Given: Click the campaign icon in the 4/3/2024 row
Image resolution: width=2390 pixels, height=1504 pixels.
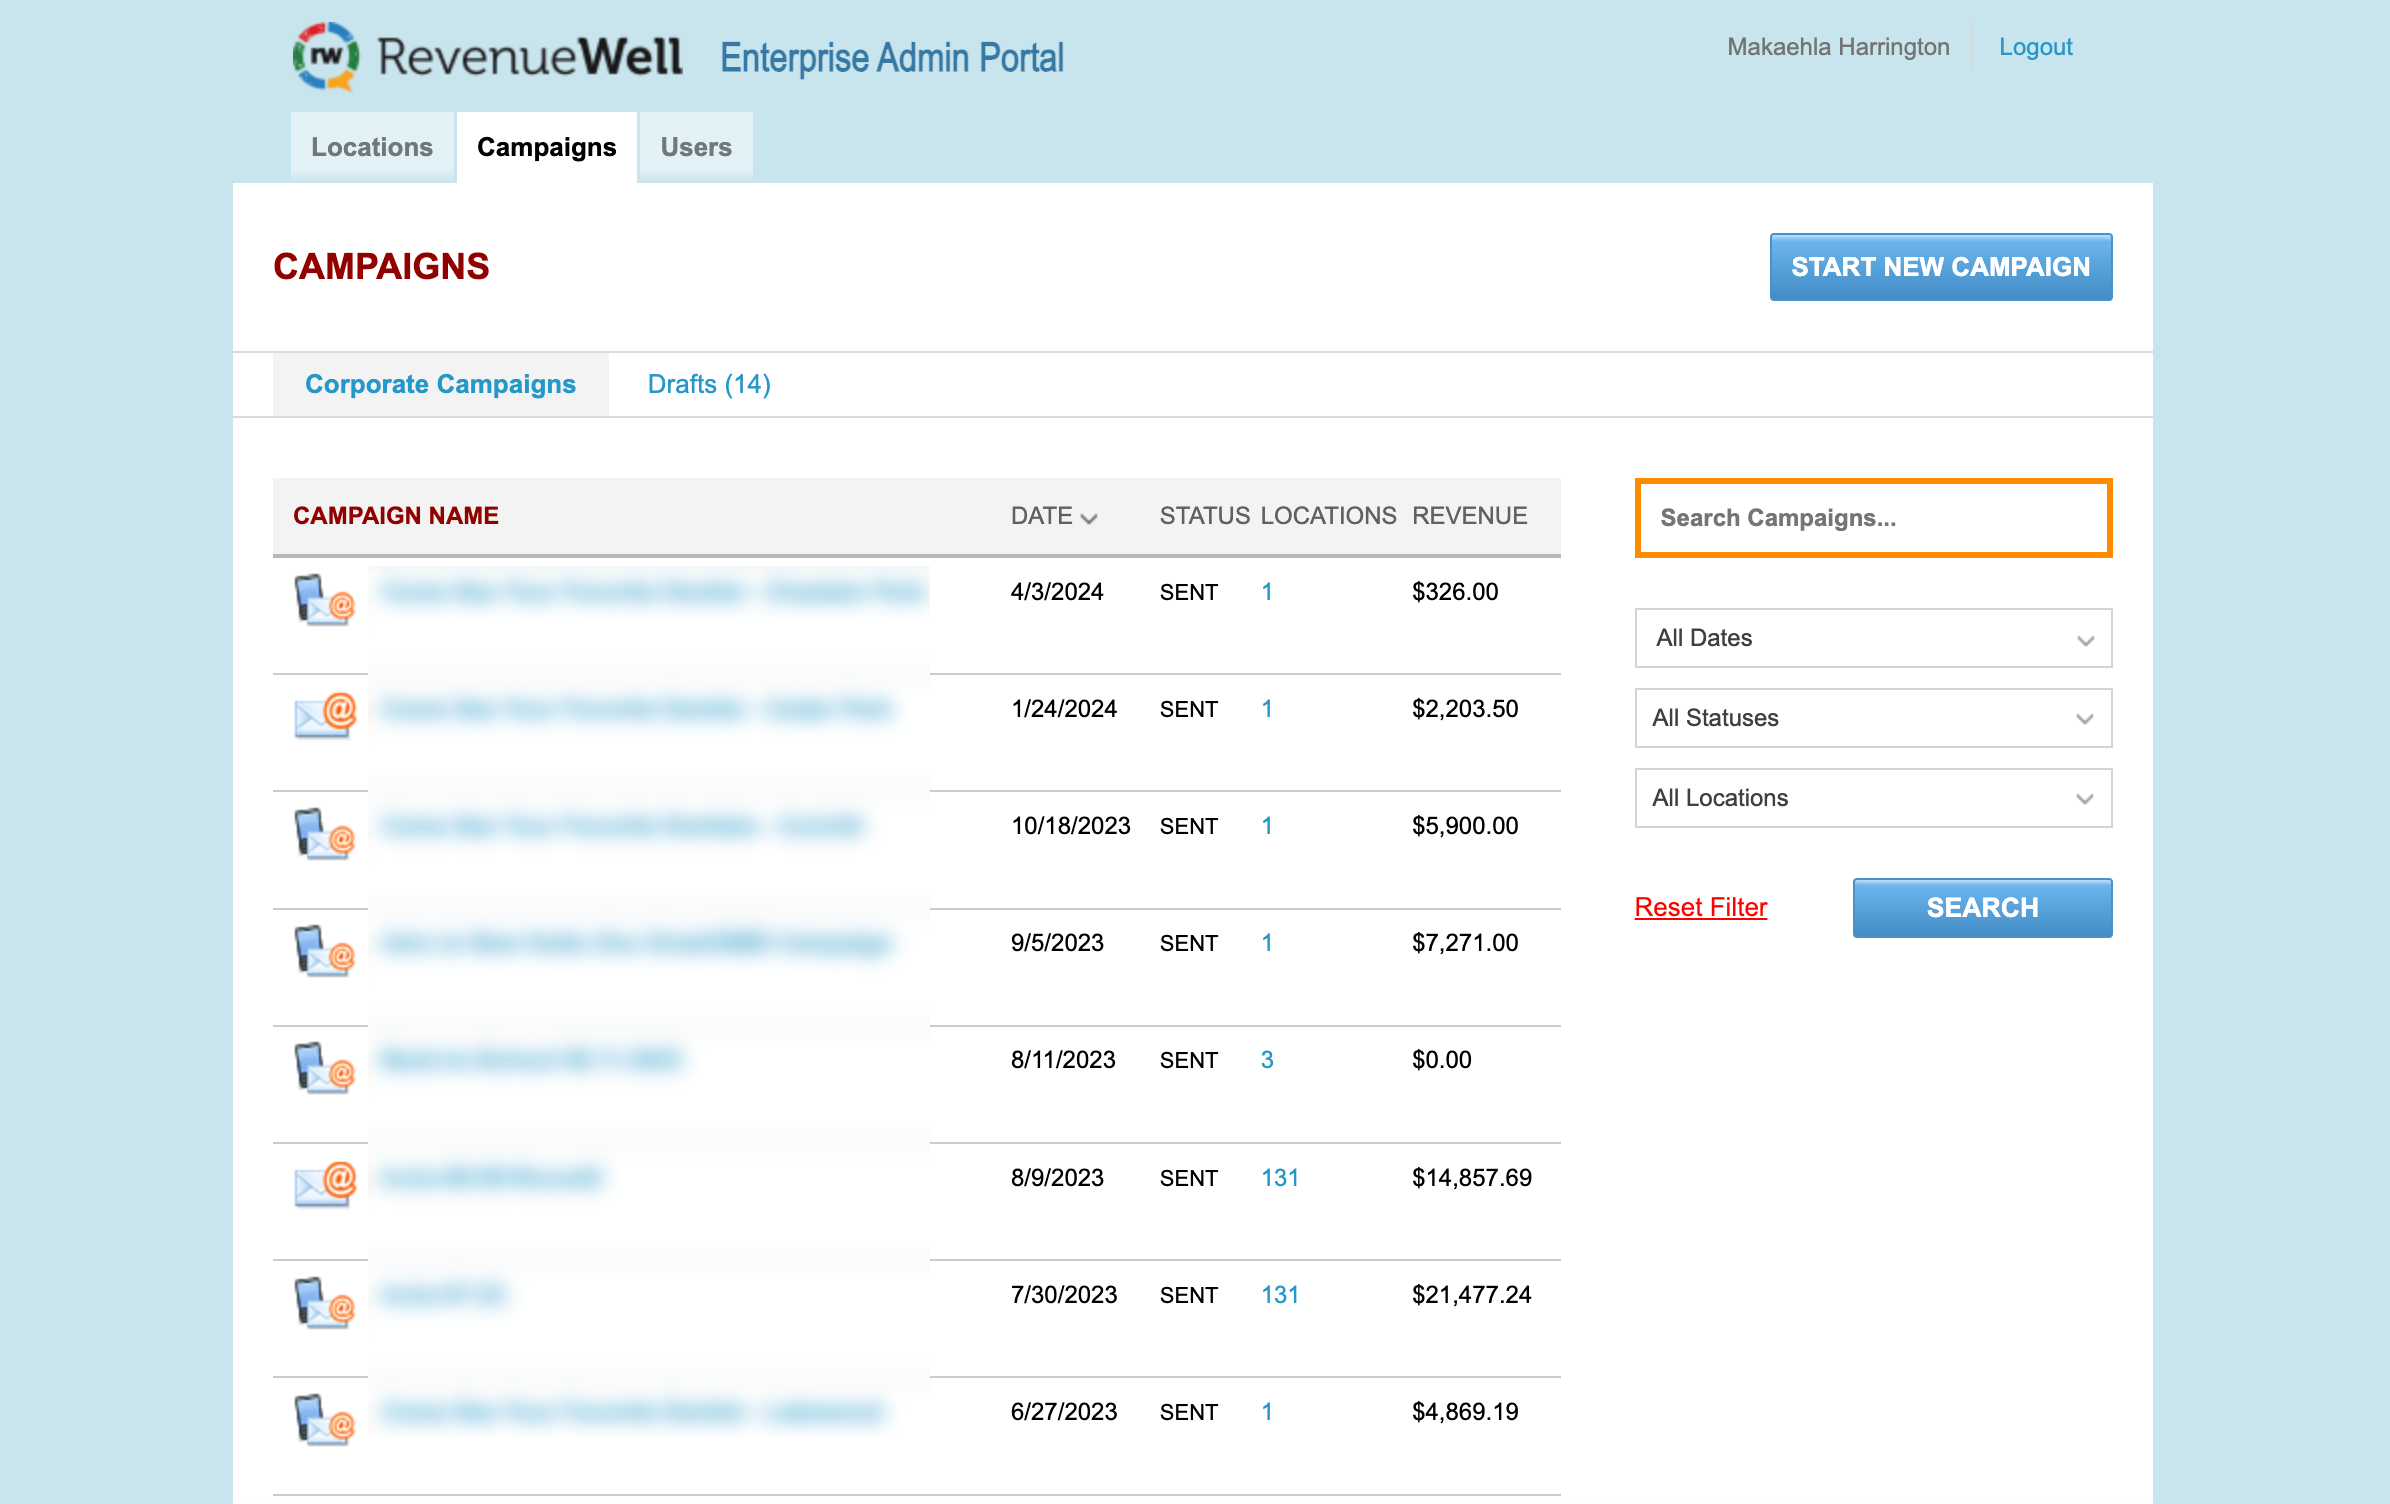Looking at the screenshot, I should click(324, 600).
